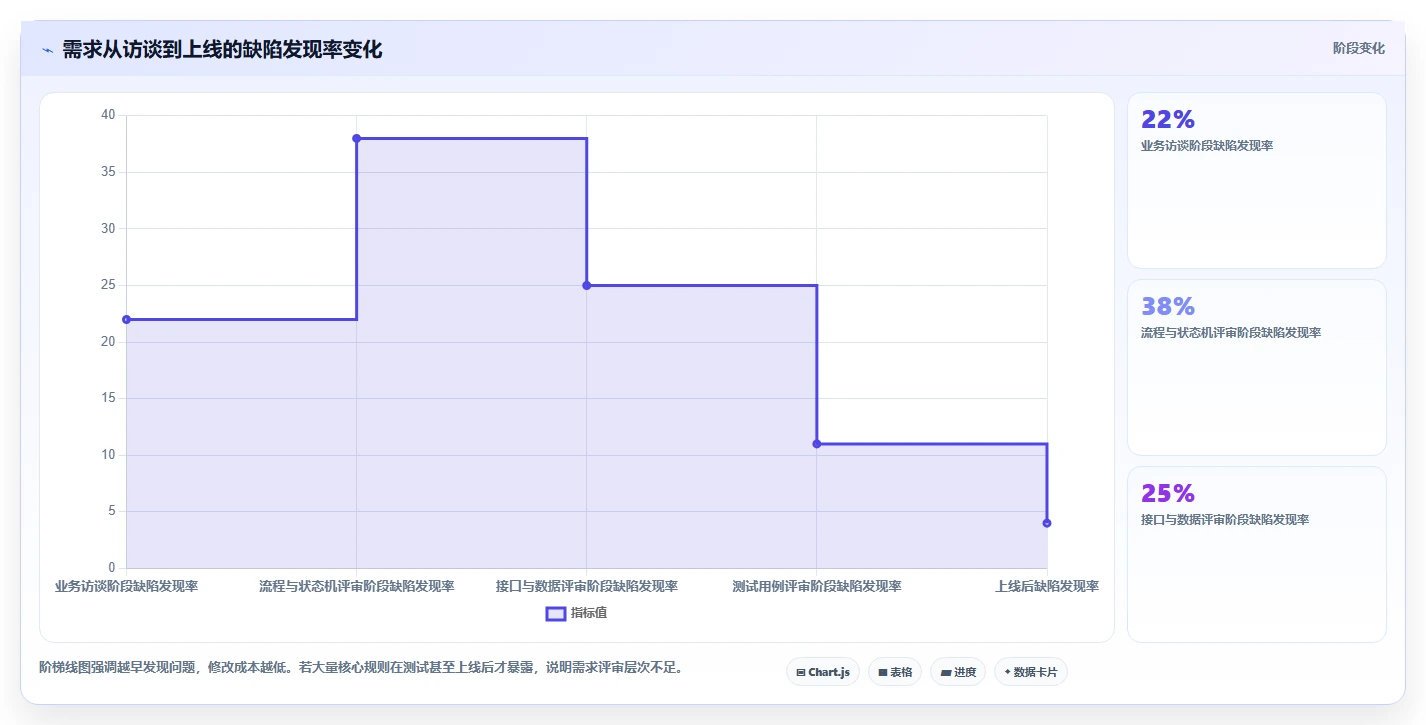The height and width of the screenshot is (725, 1426).
Task: Click the data point at value 25 on chart
Action: (587, 285)
